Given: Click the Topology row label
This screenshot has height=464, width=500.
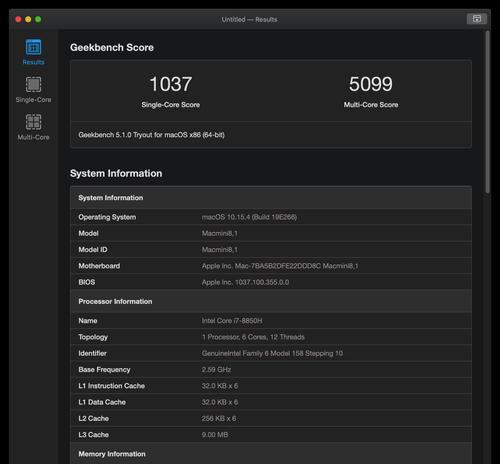Looking at the screenshot, I should coord(93,337).
